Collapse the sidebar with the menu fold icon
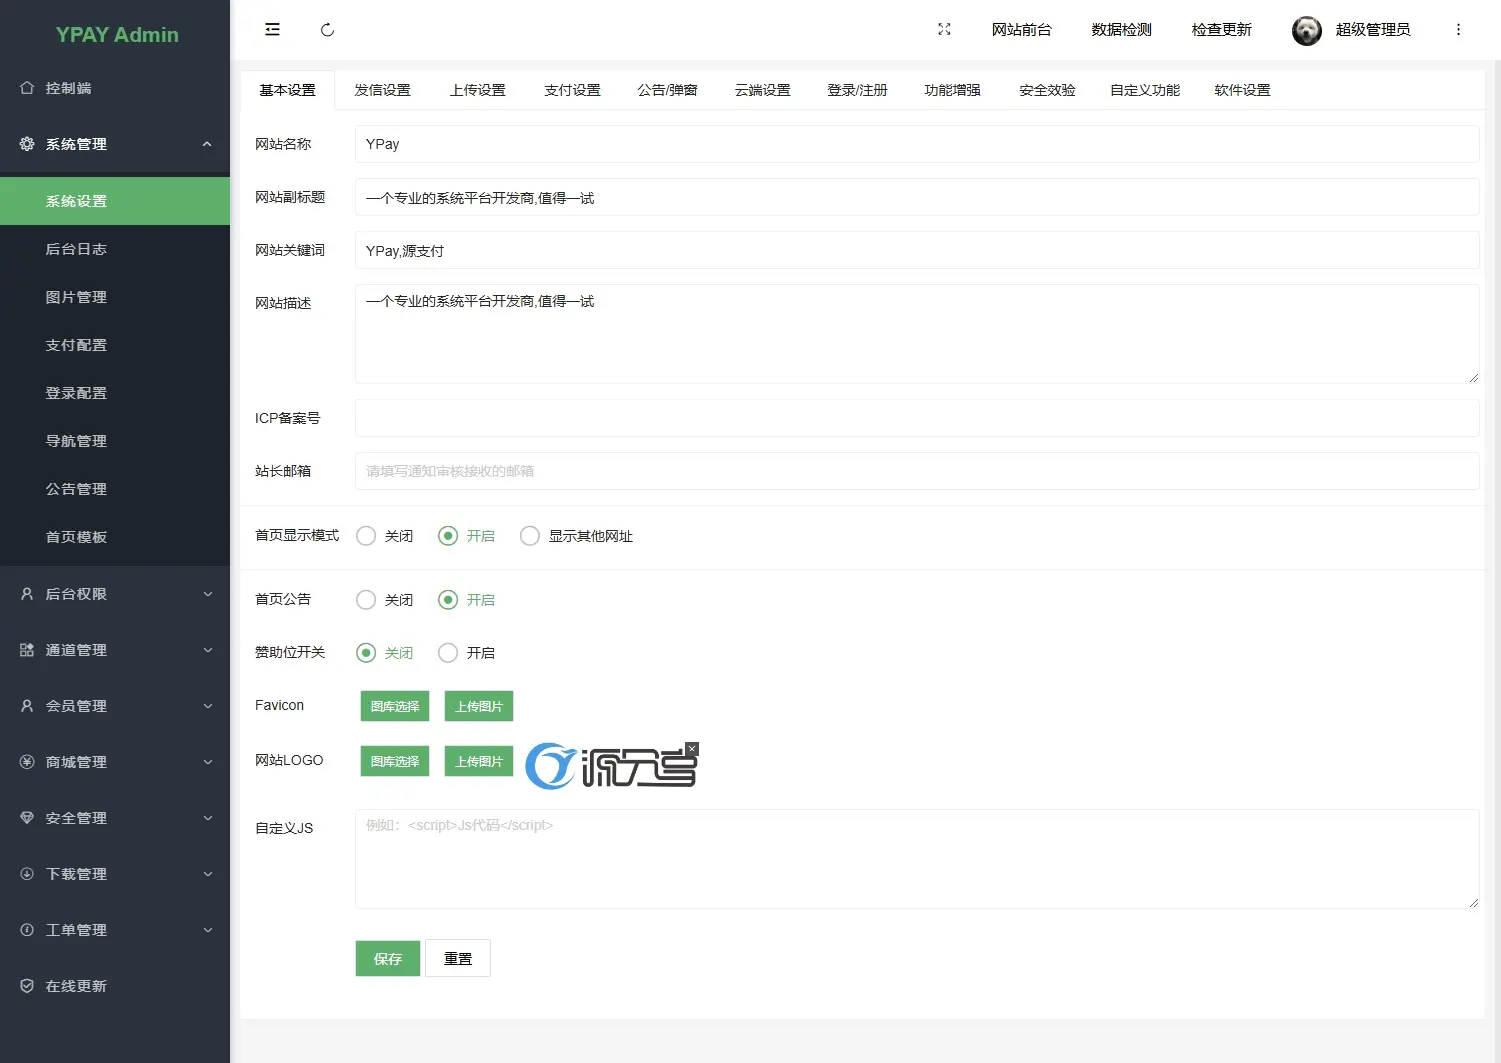This screenshot has width=1501, height=1063. (272, 30)
